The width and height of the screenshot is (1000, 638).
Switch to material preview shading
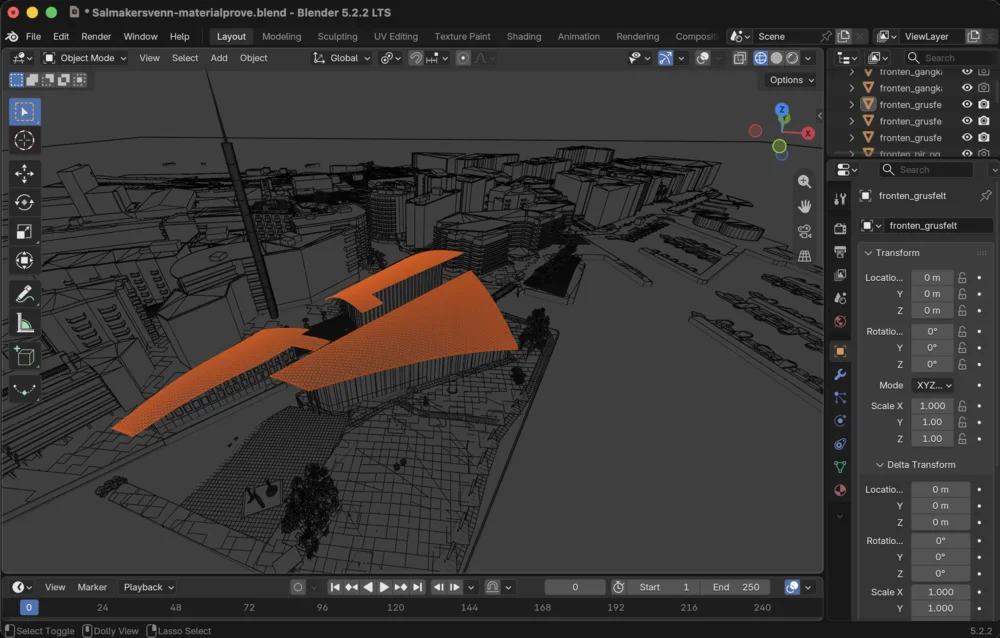[792, 58]
